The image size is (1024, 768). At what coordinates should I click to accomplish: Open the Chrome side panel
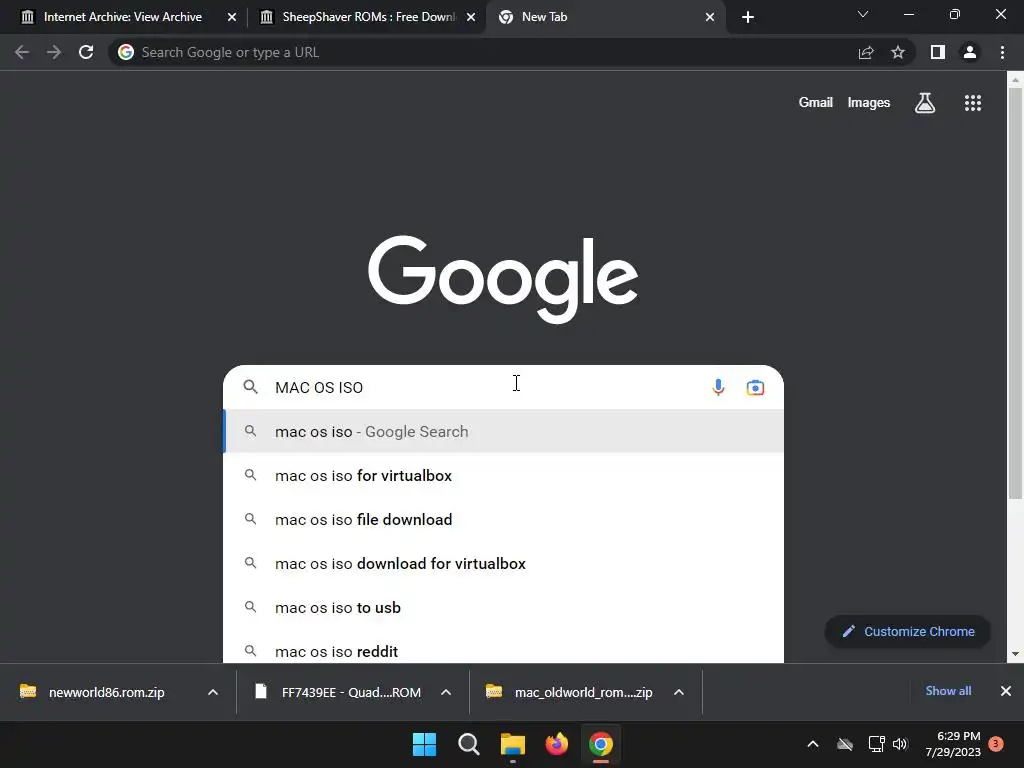pos(938,52)
